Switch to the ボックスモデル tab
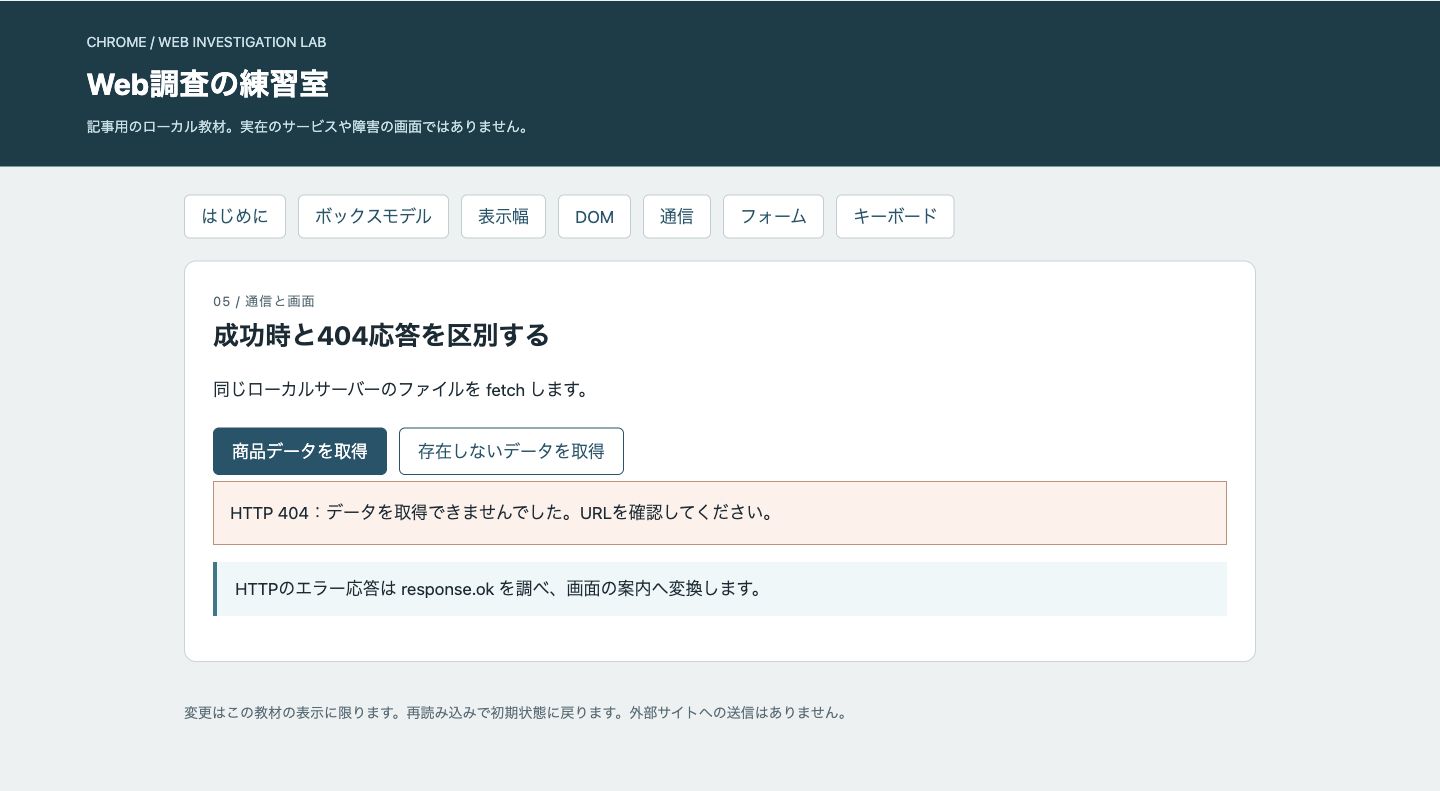This screenshot has height=791, width=1440. point(373,216)
